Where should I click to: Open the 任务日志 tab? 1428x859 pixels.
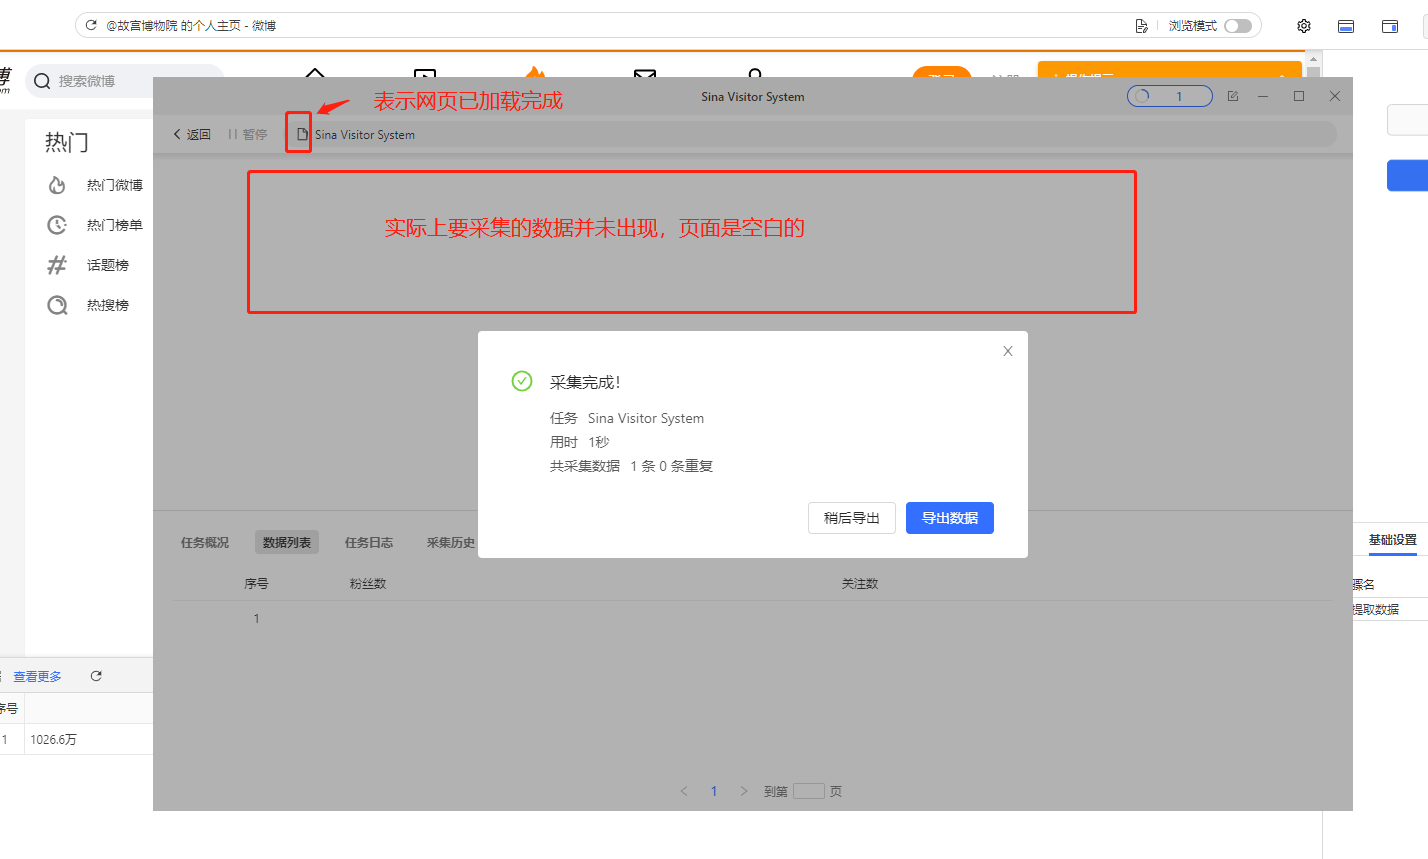(369, 543)
